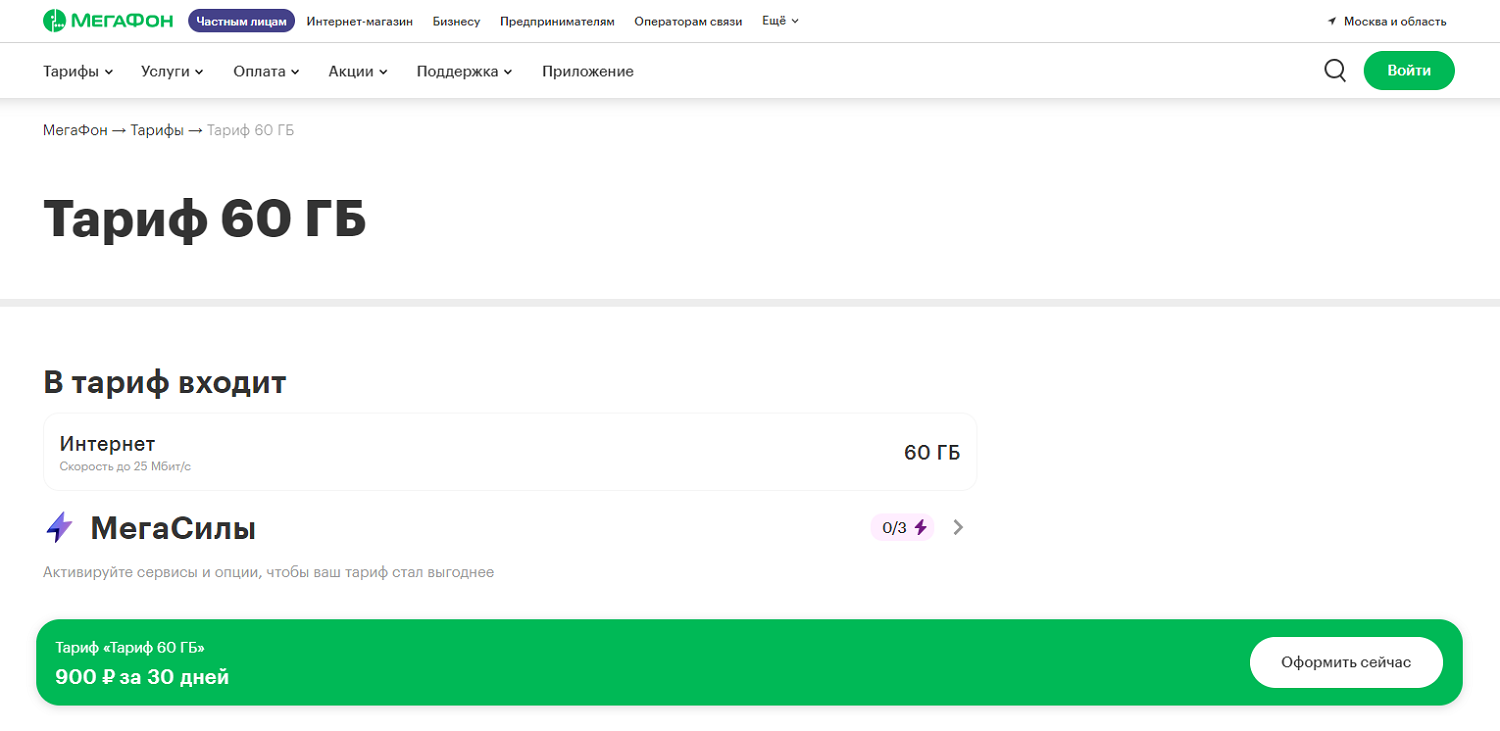1500x731 pixels.
Task: Expand МегаСилы with the right chevron
Action: tap(958, 527)
